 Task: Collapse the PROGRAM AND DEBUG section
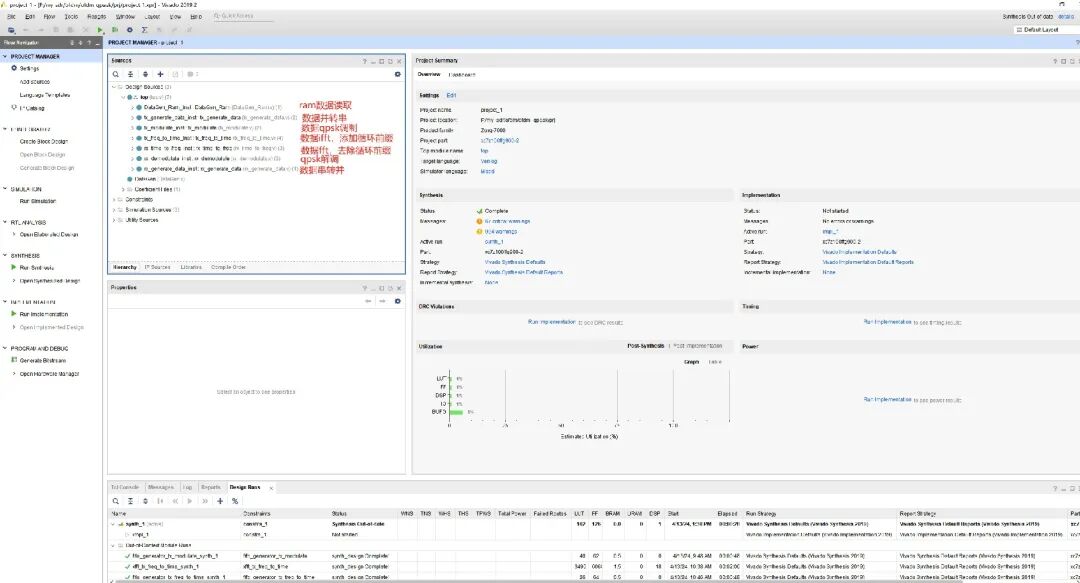pos(5,349)
